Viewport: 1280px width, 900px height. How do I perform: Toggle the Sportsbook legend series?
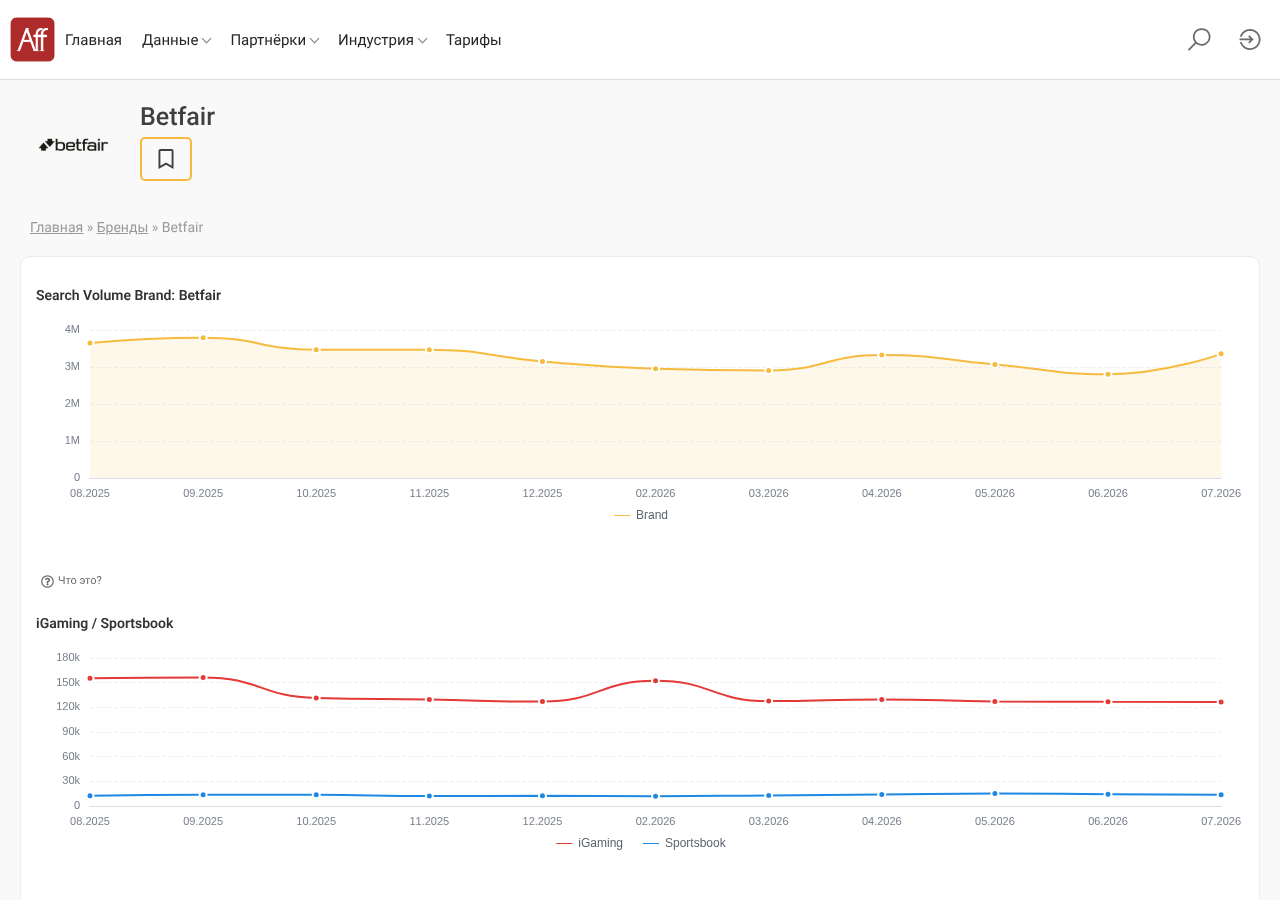click(x=684, y=843)
